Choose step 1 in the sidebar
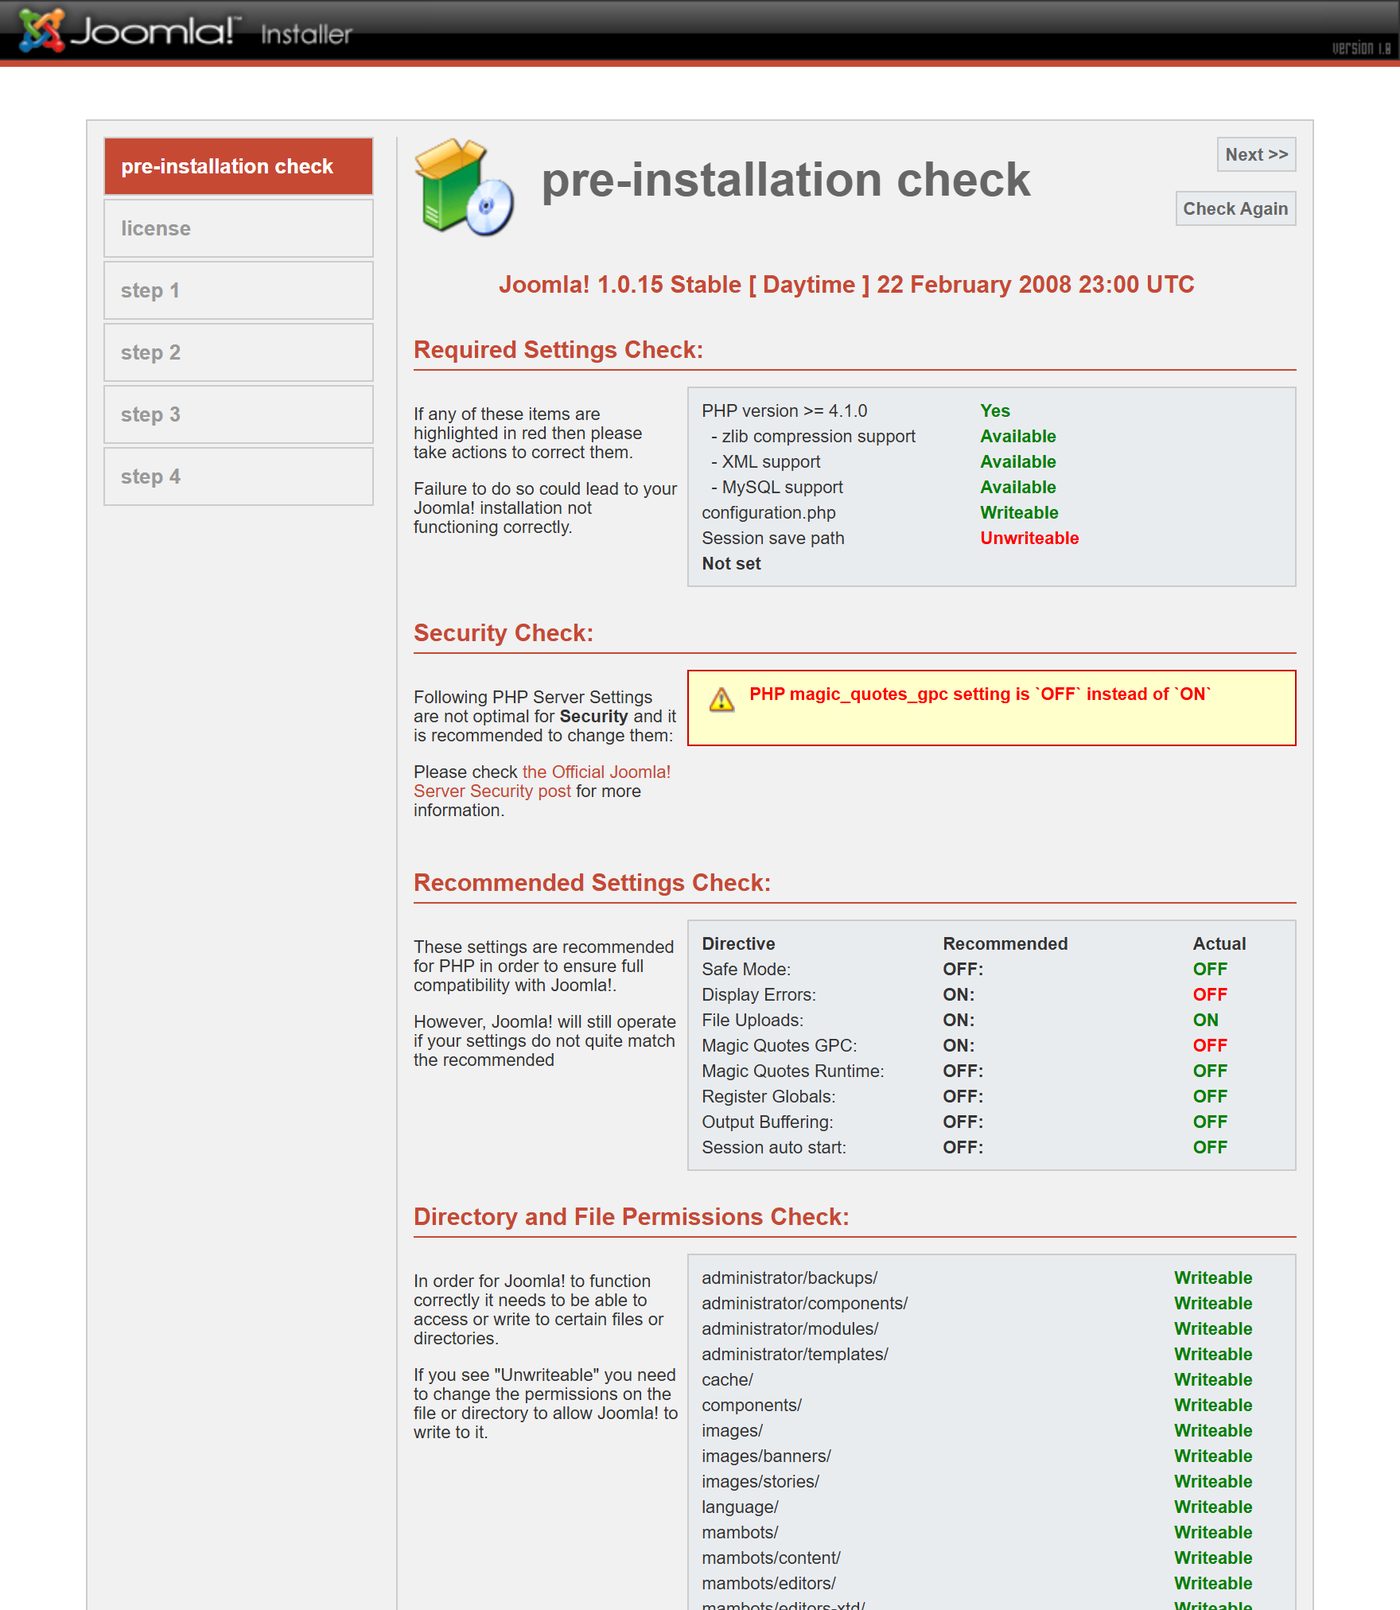1400x1610 pixels. [x=238, y=290]
